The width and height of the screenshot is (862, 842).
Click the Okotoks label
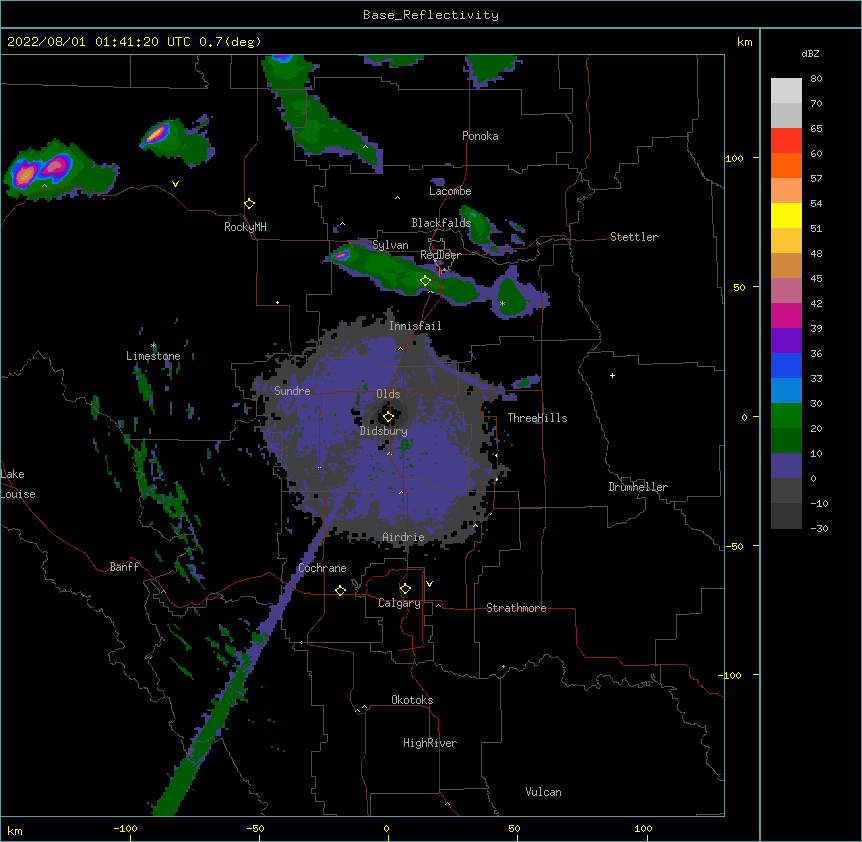pos(412,700)
